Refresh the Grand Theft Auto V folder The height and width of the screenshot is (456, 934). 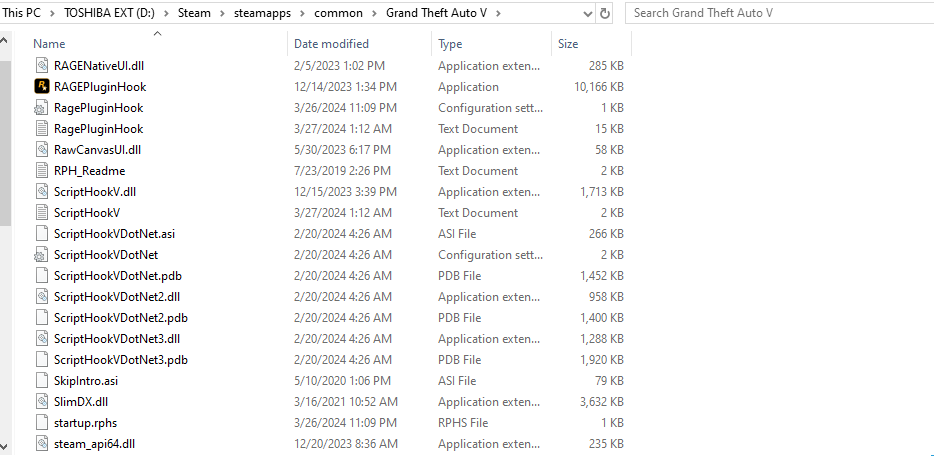605,14
